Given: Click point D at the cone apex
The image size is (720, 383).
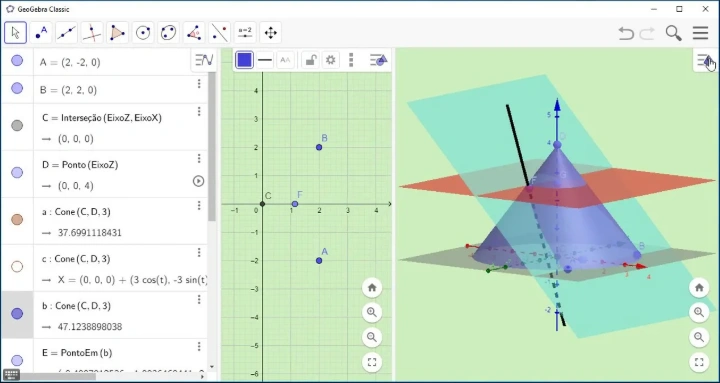Looking at the screenshot, I should click(x=557, y=145).
